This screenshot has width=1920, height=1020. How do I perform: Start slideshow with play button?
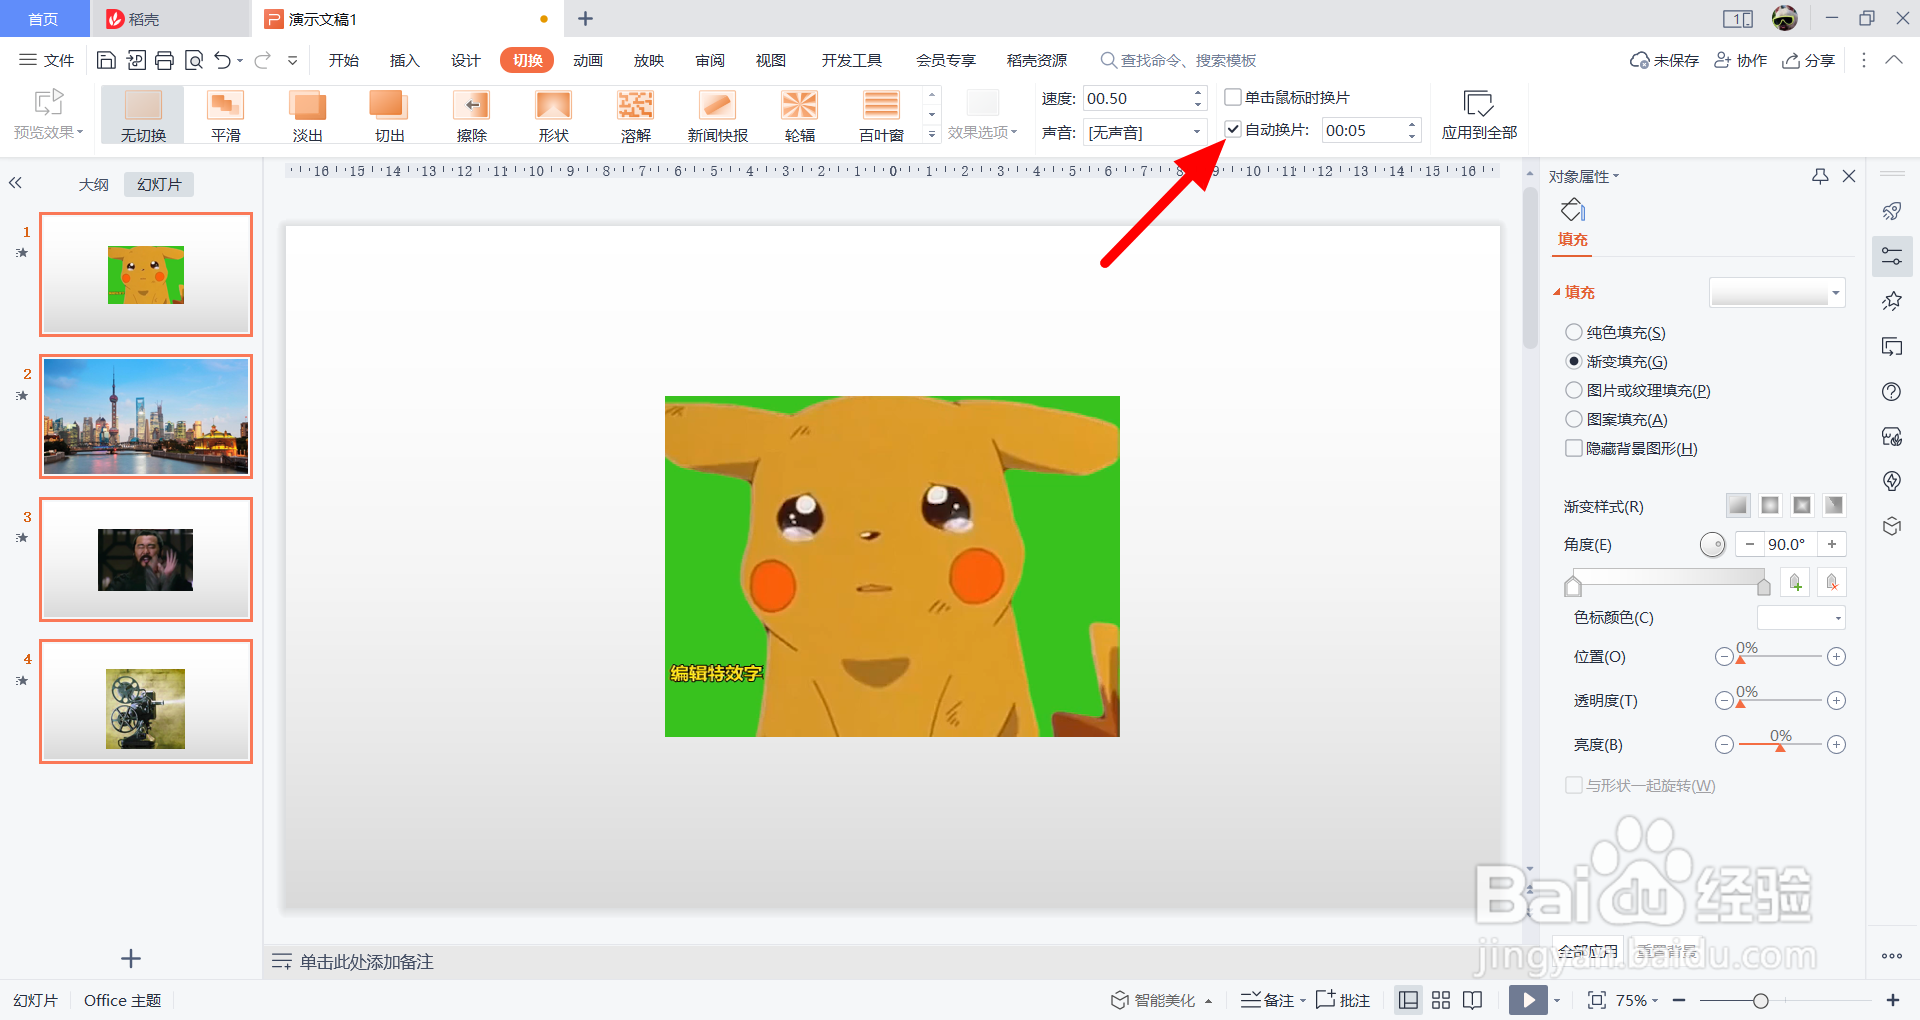[x=1528, y=1000]
